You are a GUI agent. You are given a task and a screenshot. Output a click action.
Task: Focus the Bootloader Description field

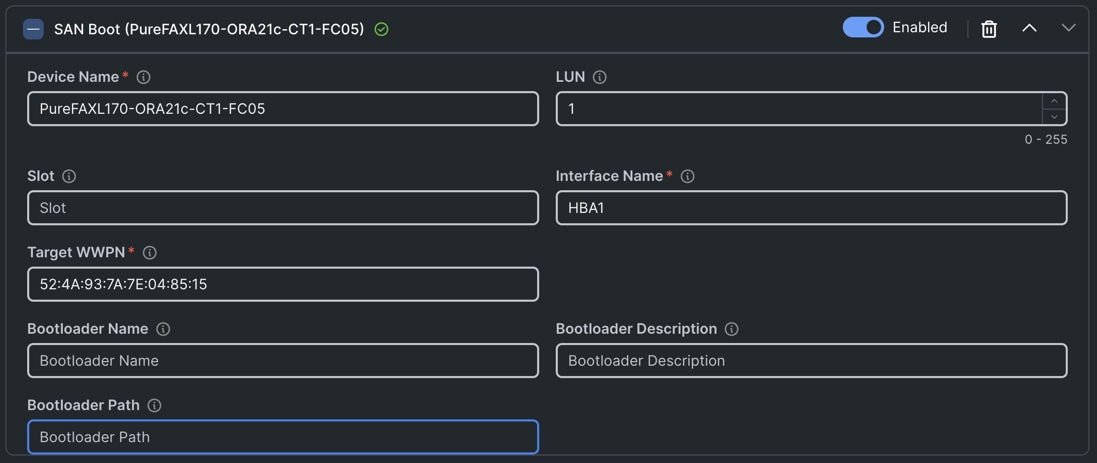811,361
